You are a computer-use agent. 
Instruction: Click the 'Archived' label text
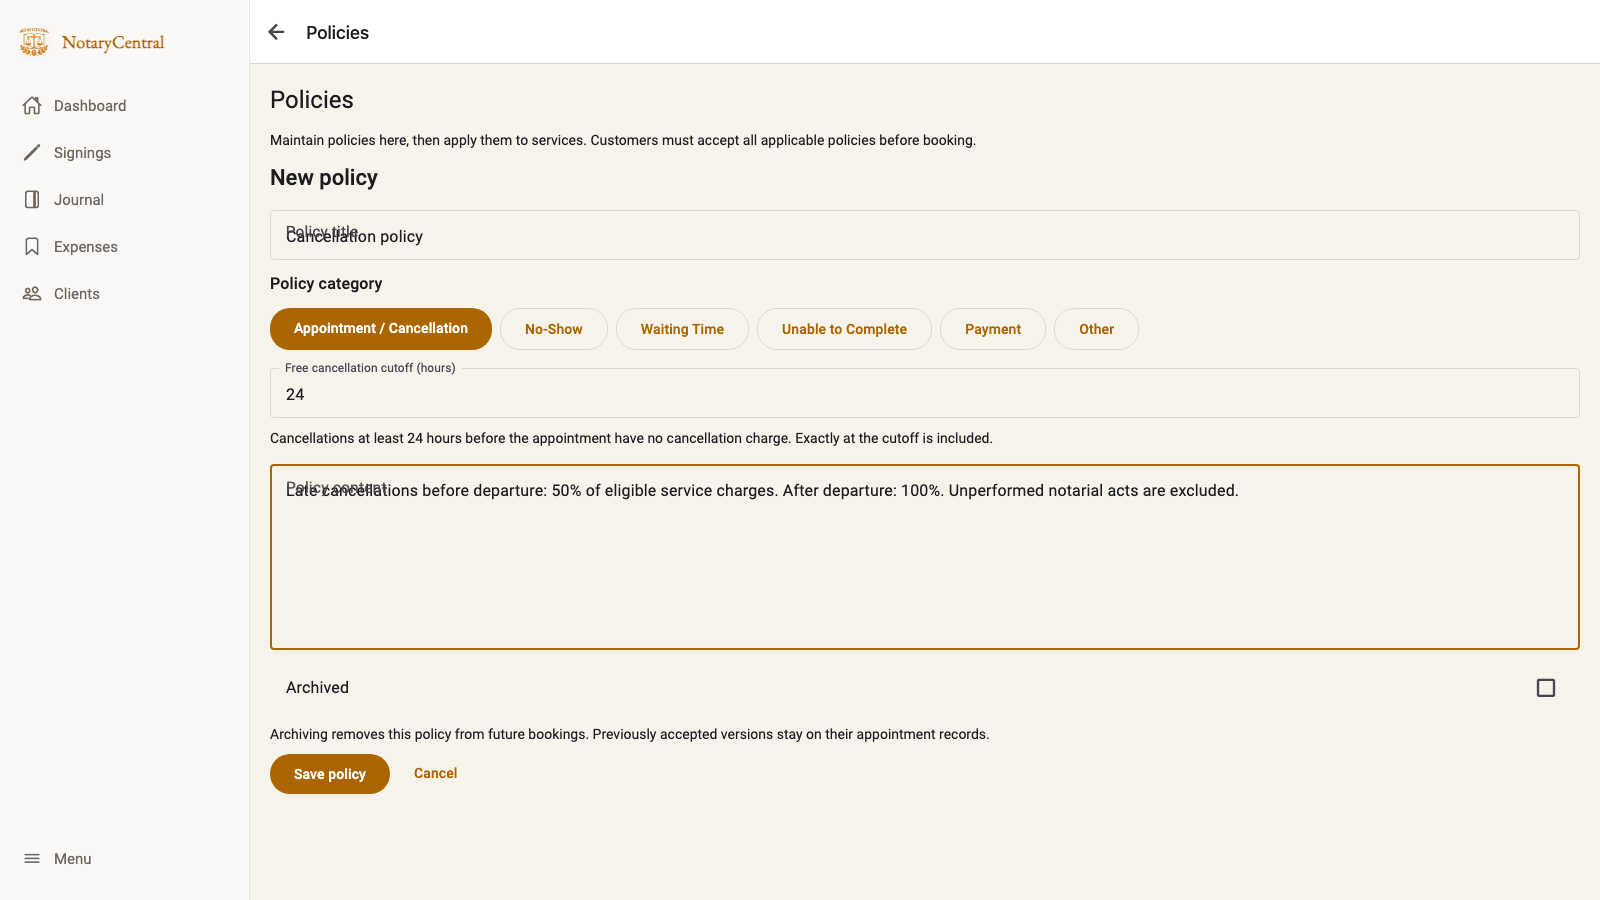point(317,688)
